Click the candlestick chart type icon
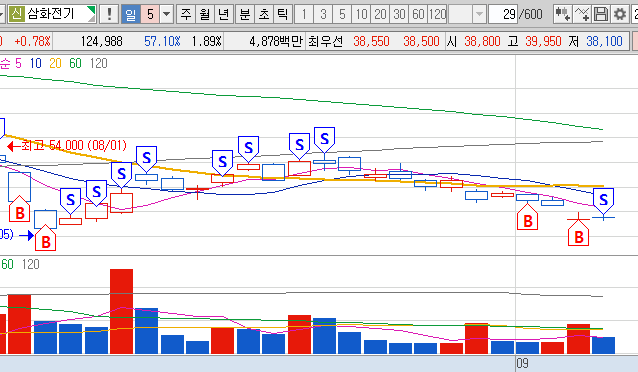638x372 pixels. coord(563,15)
